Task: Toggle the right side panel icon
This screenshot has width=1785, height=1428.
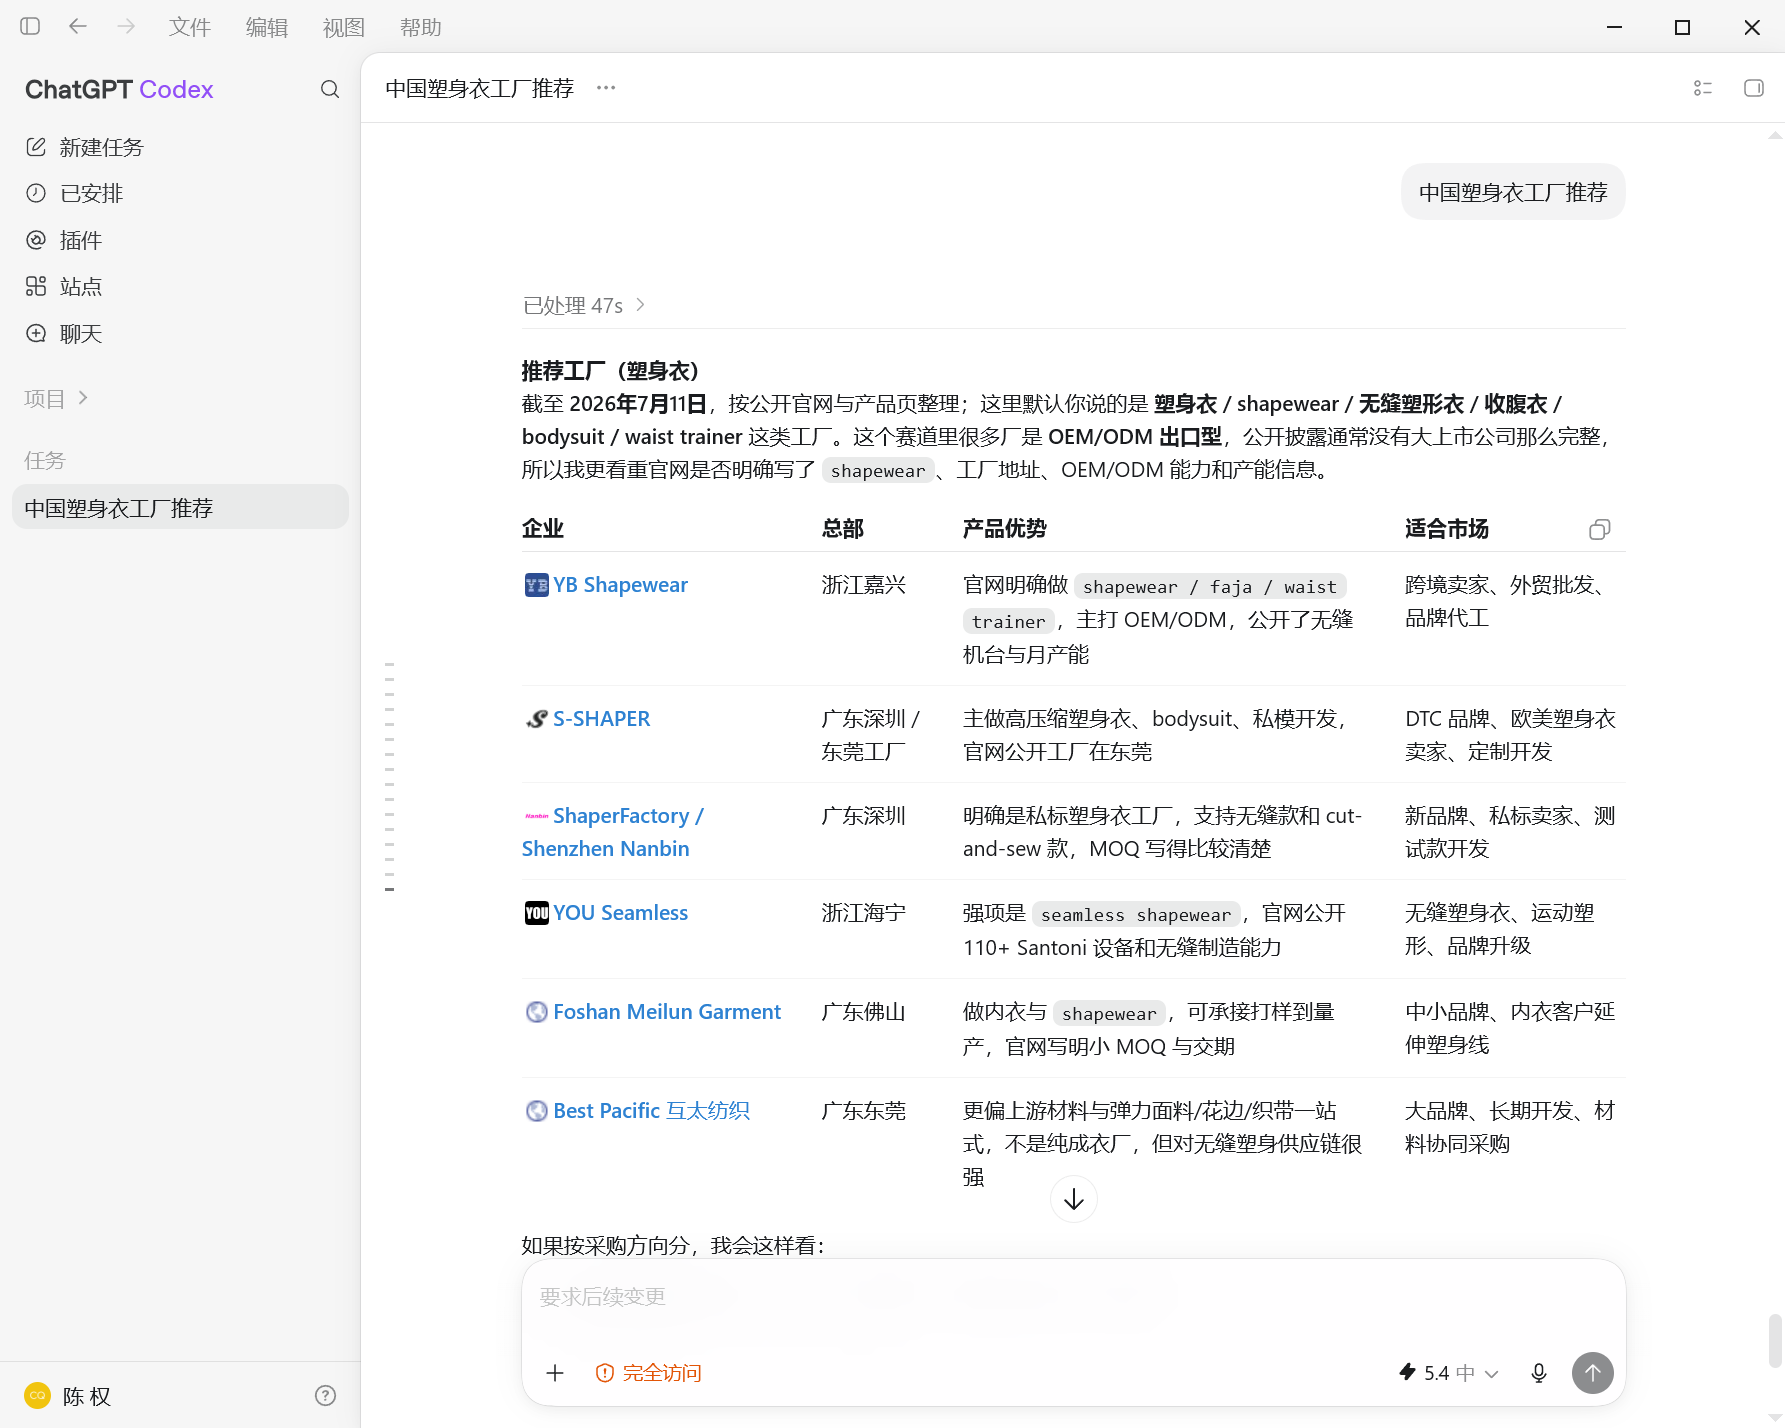Action: (x=1754, y=88)
